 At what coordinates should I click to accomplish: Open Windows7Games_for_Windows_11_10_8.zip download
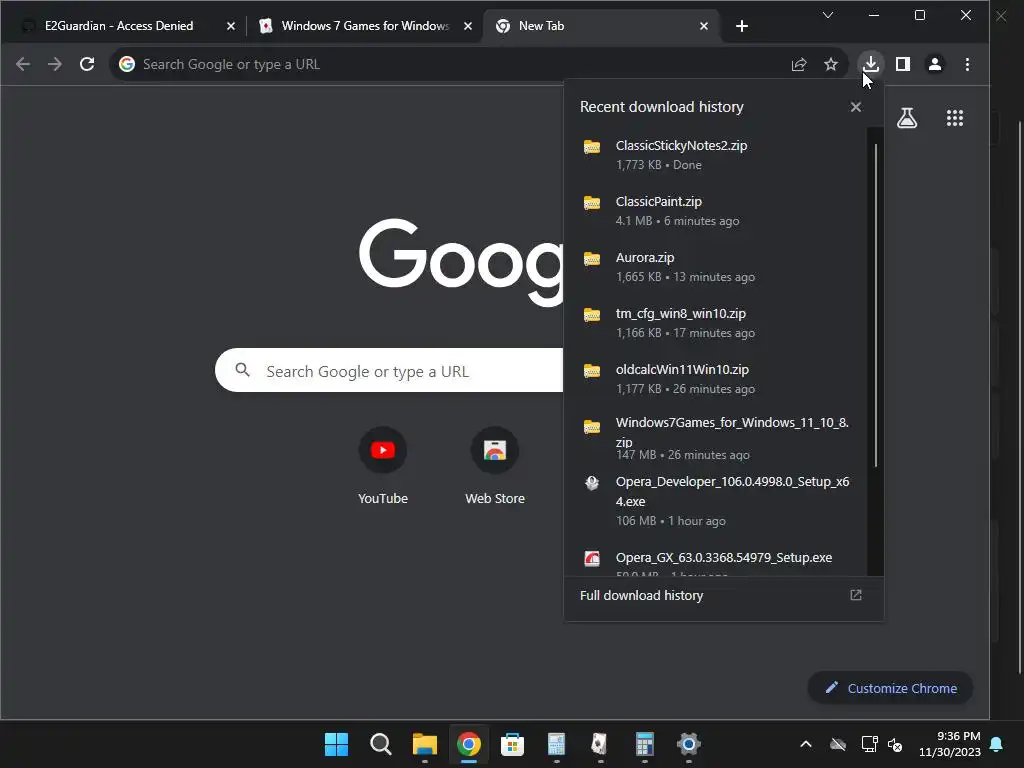click(x=716, y=438)
